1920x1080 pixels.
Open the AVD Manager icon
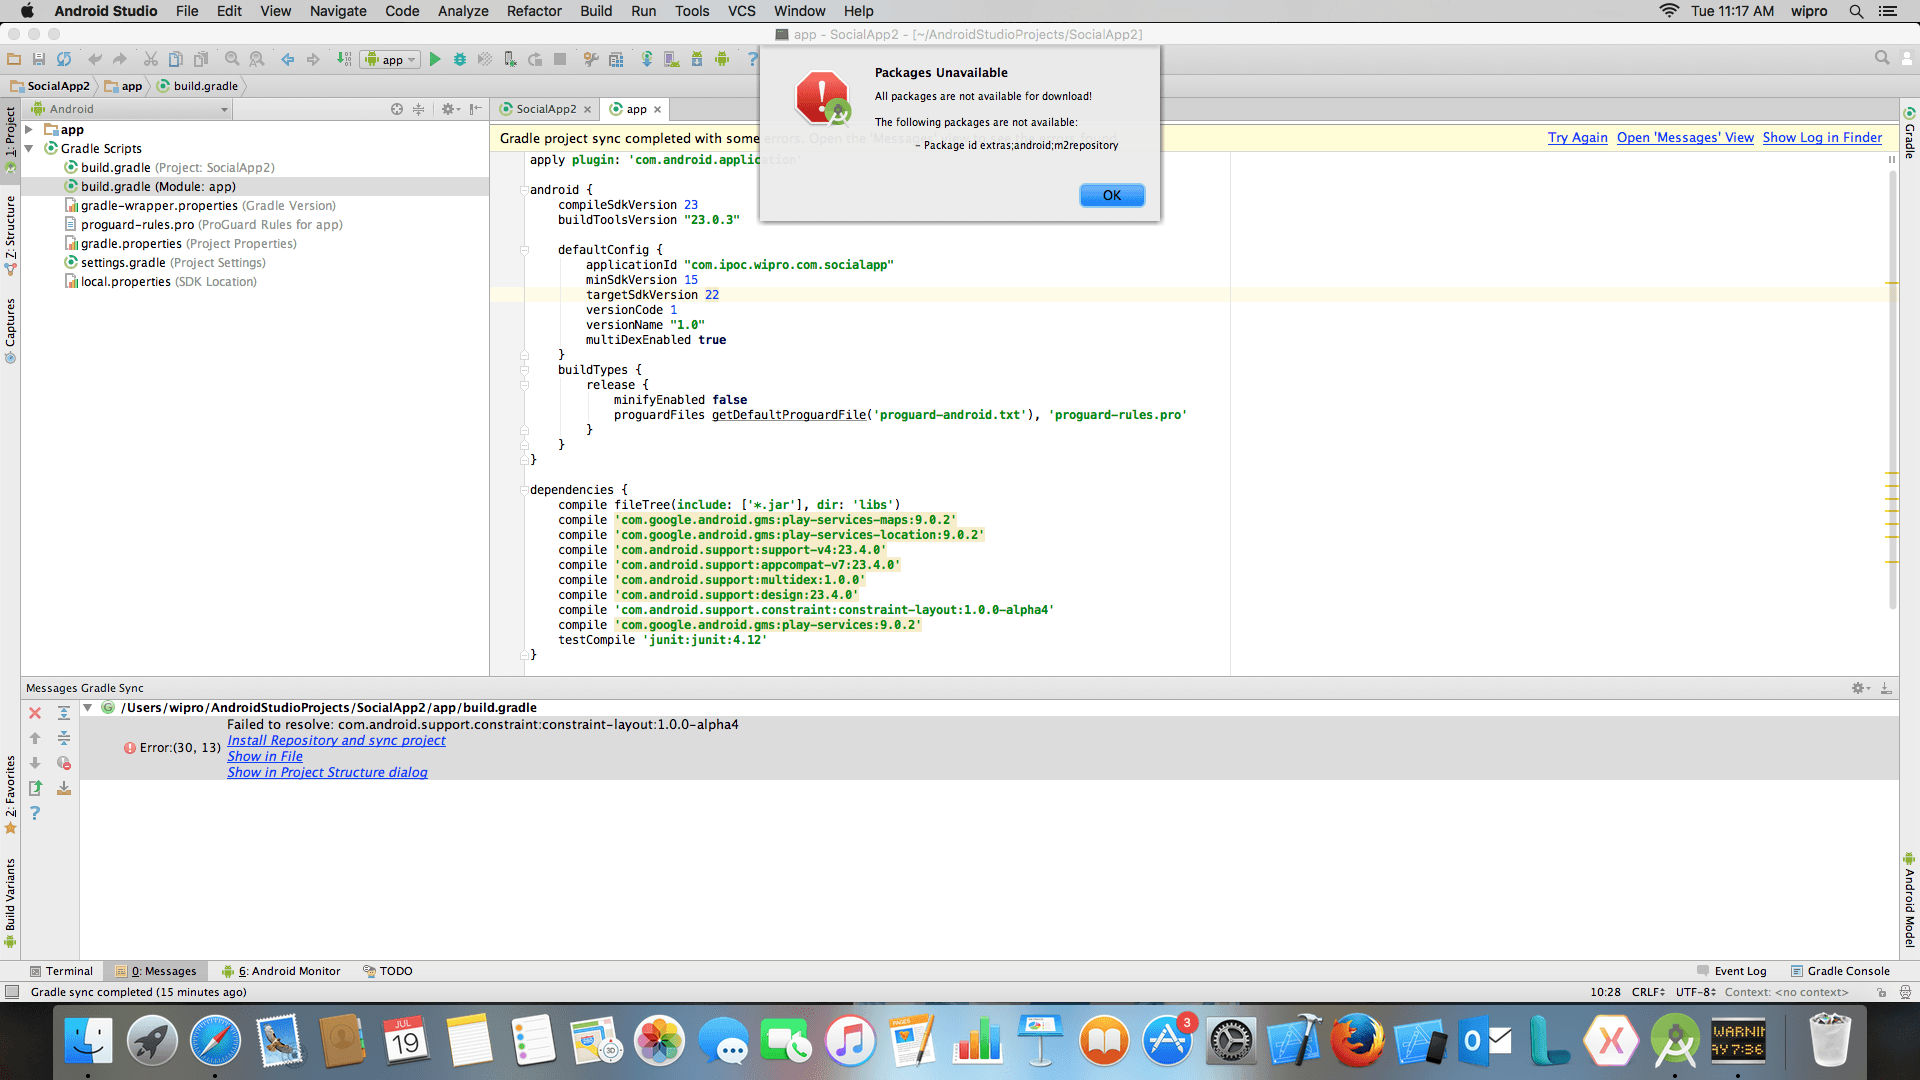click(x=672, y=60)
